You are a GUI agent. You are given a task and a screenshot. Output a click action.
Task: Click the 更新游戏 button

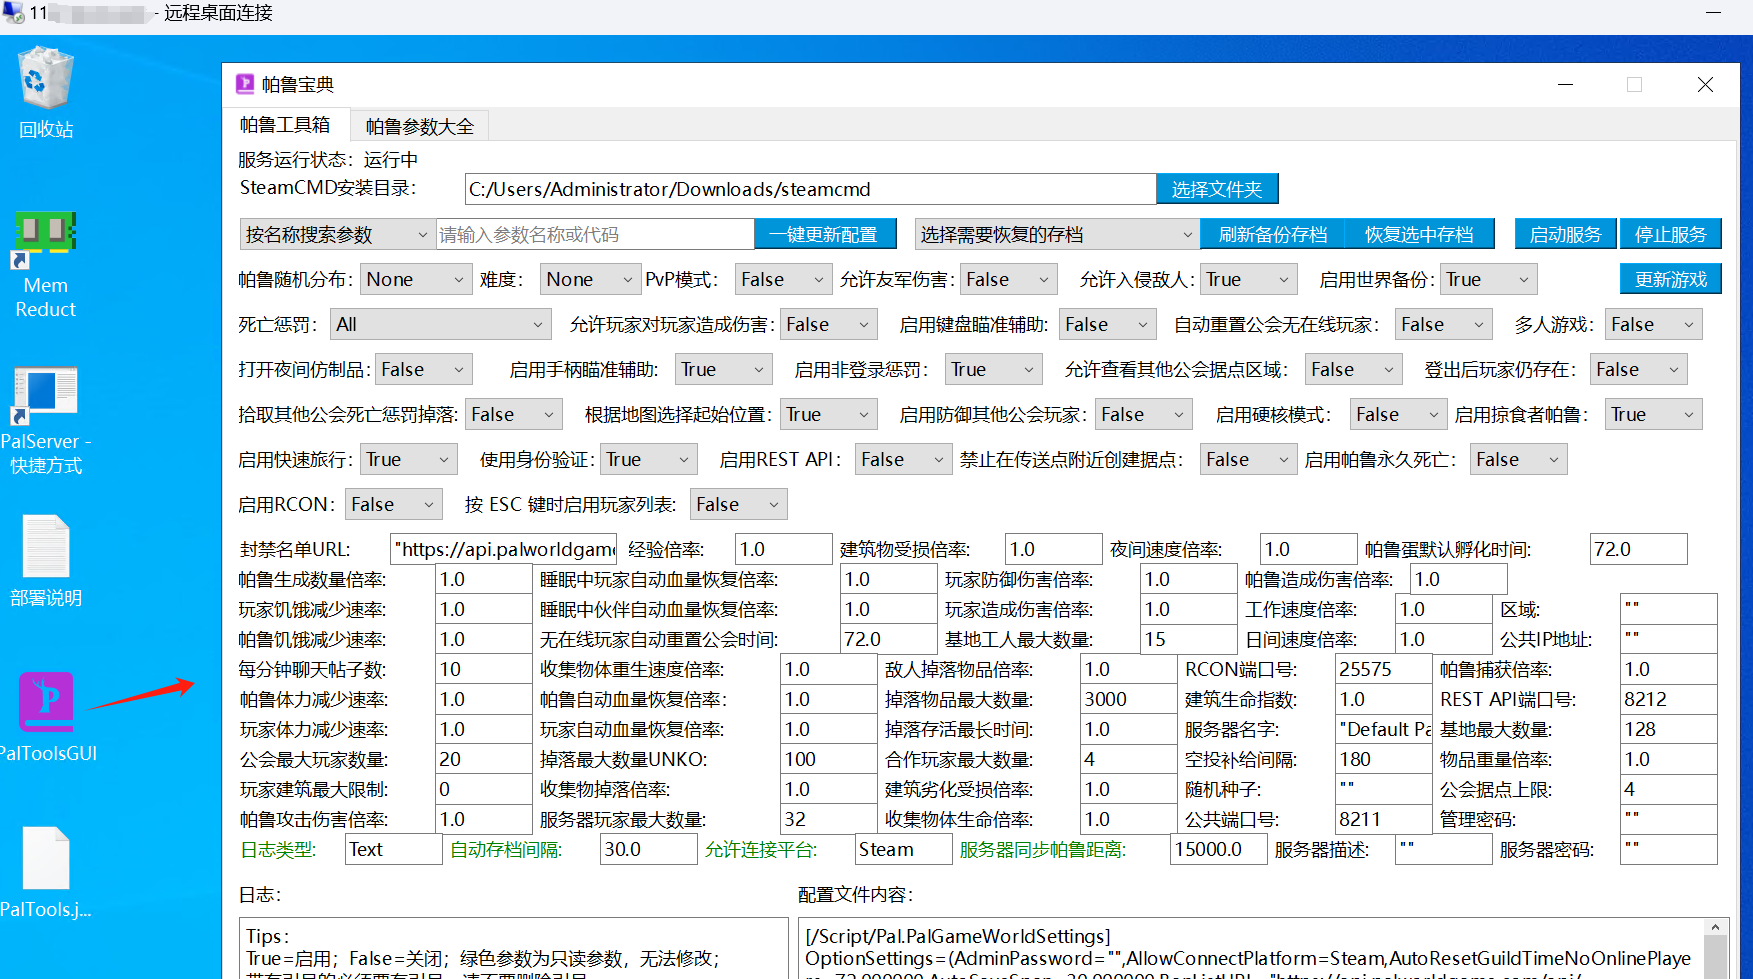1671,279
